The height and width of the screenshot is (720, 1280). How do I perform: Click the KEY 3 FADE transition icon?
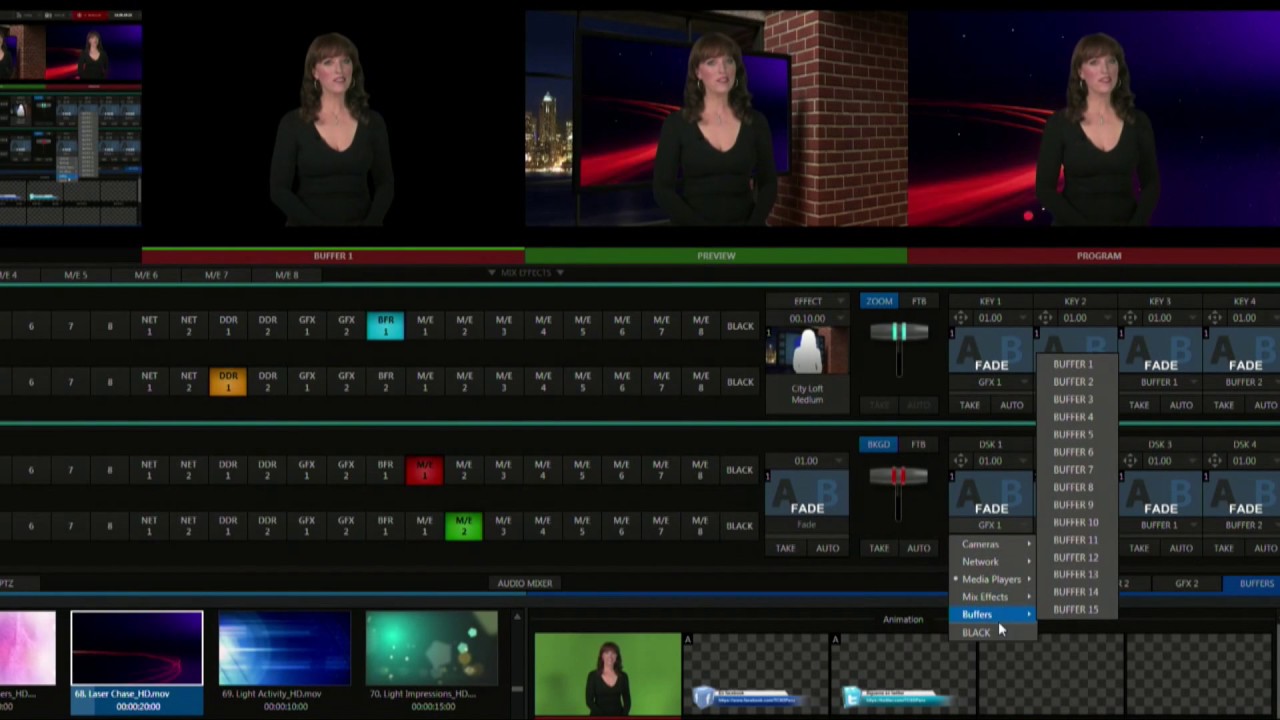[1160, 352]
